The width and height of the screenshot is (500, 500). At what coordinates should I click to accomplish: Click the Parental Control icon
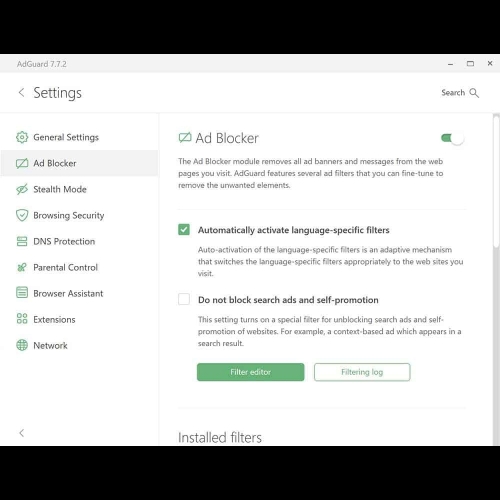click(22, 267)
